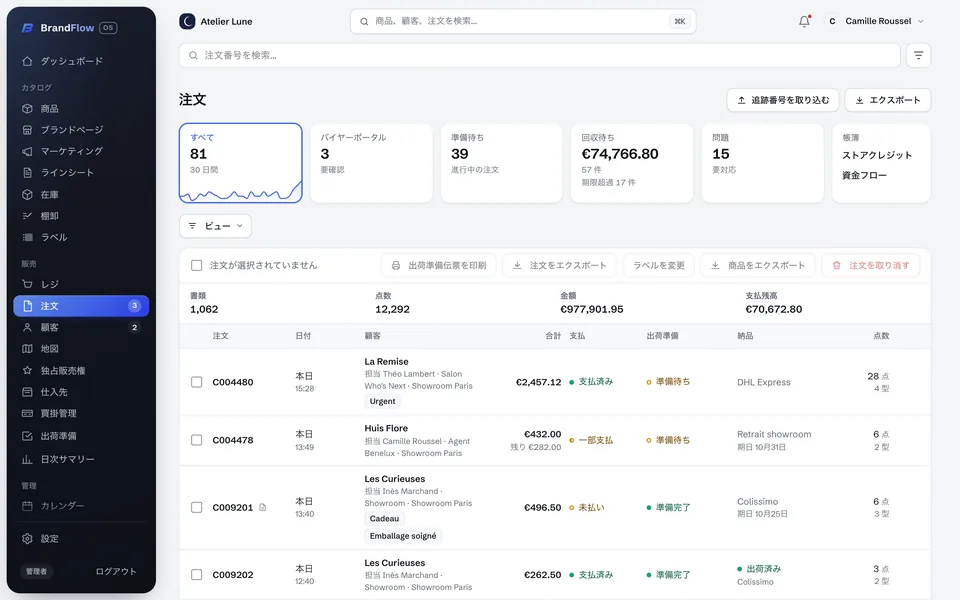Select the すべて orders tab card
The width and height of the screenshot is (960, 600).
pos(241,163)
